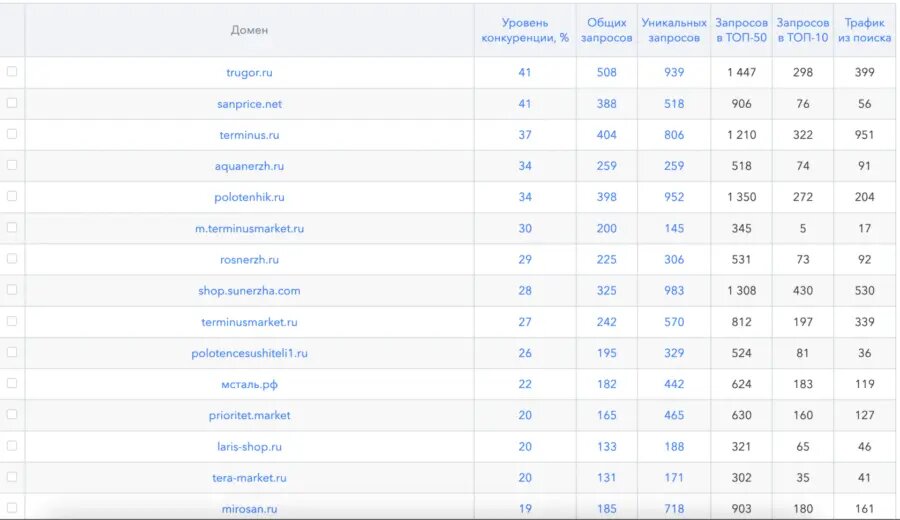This screenshot has width=900, height=520.
Task: Open the tera-market.ru domain link
Action: 249,478
